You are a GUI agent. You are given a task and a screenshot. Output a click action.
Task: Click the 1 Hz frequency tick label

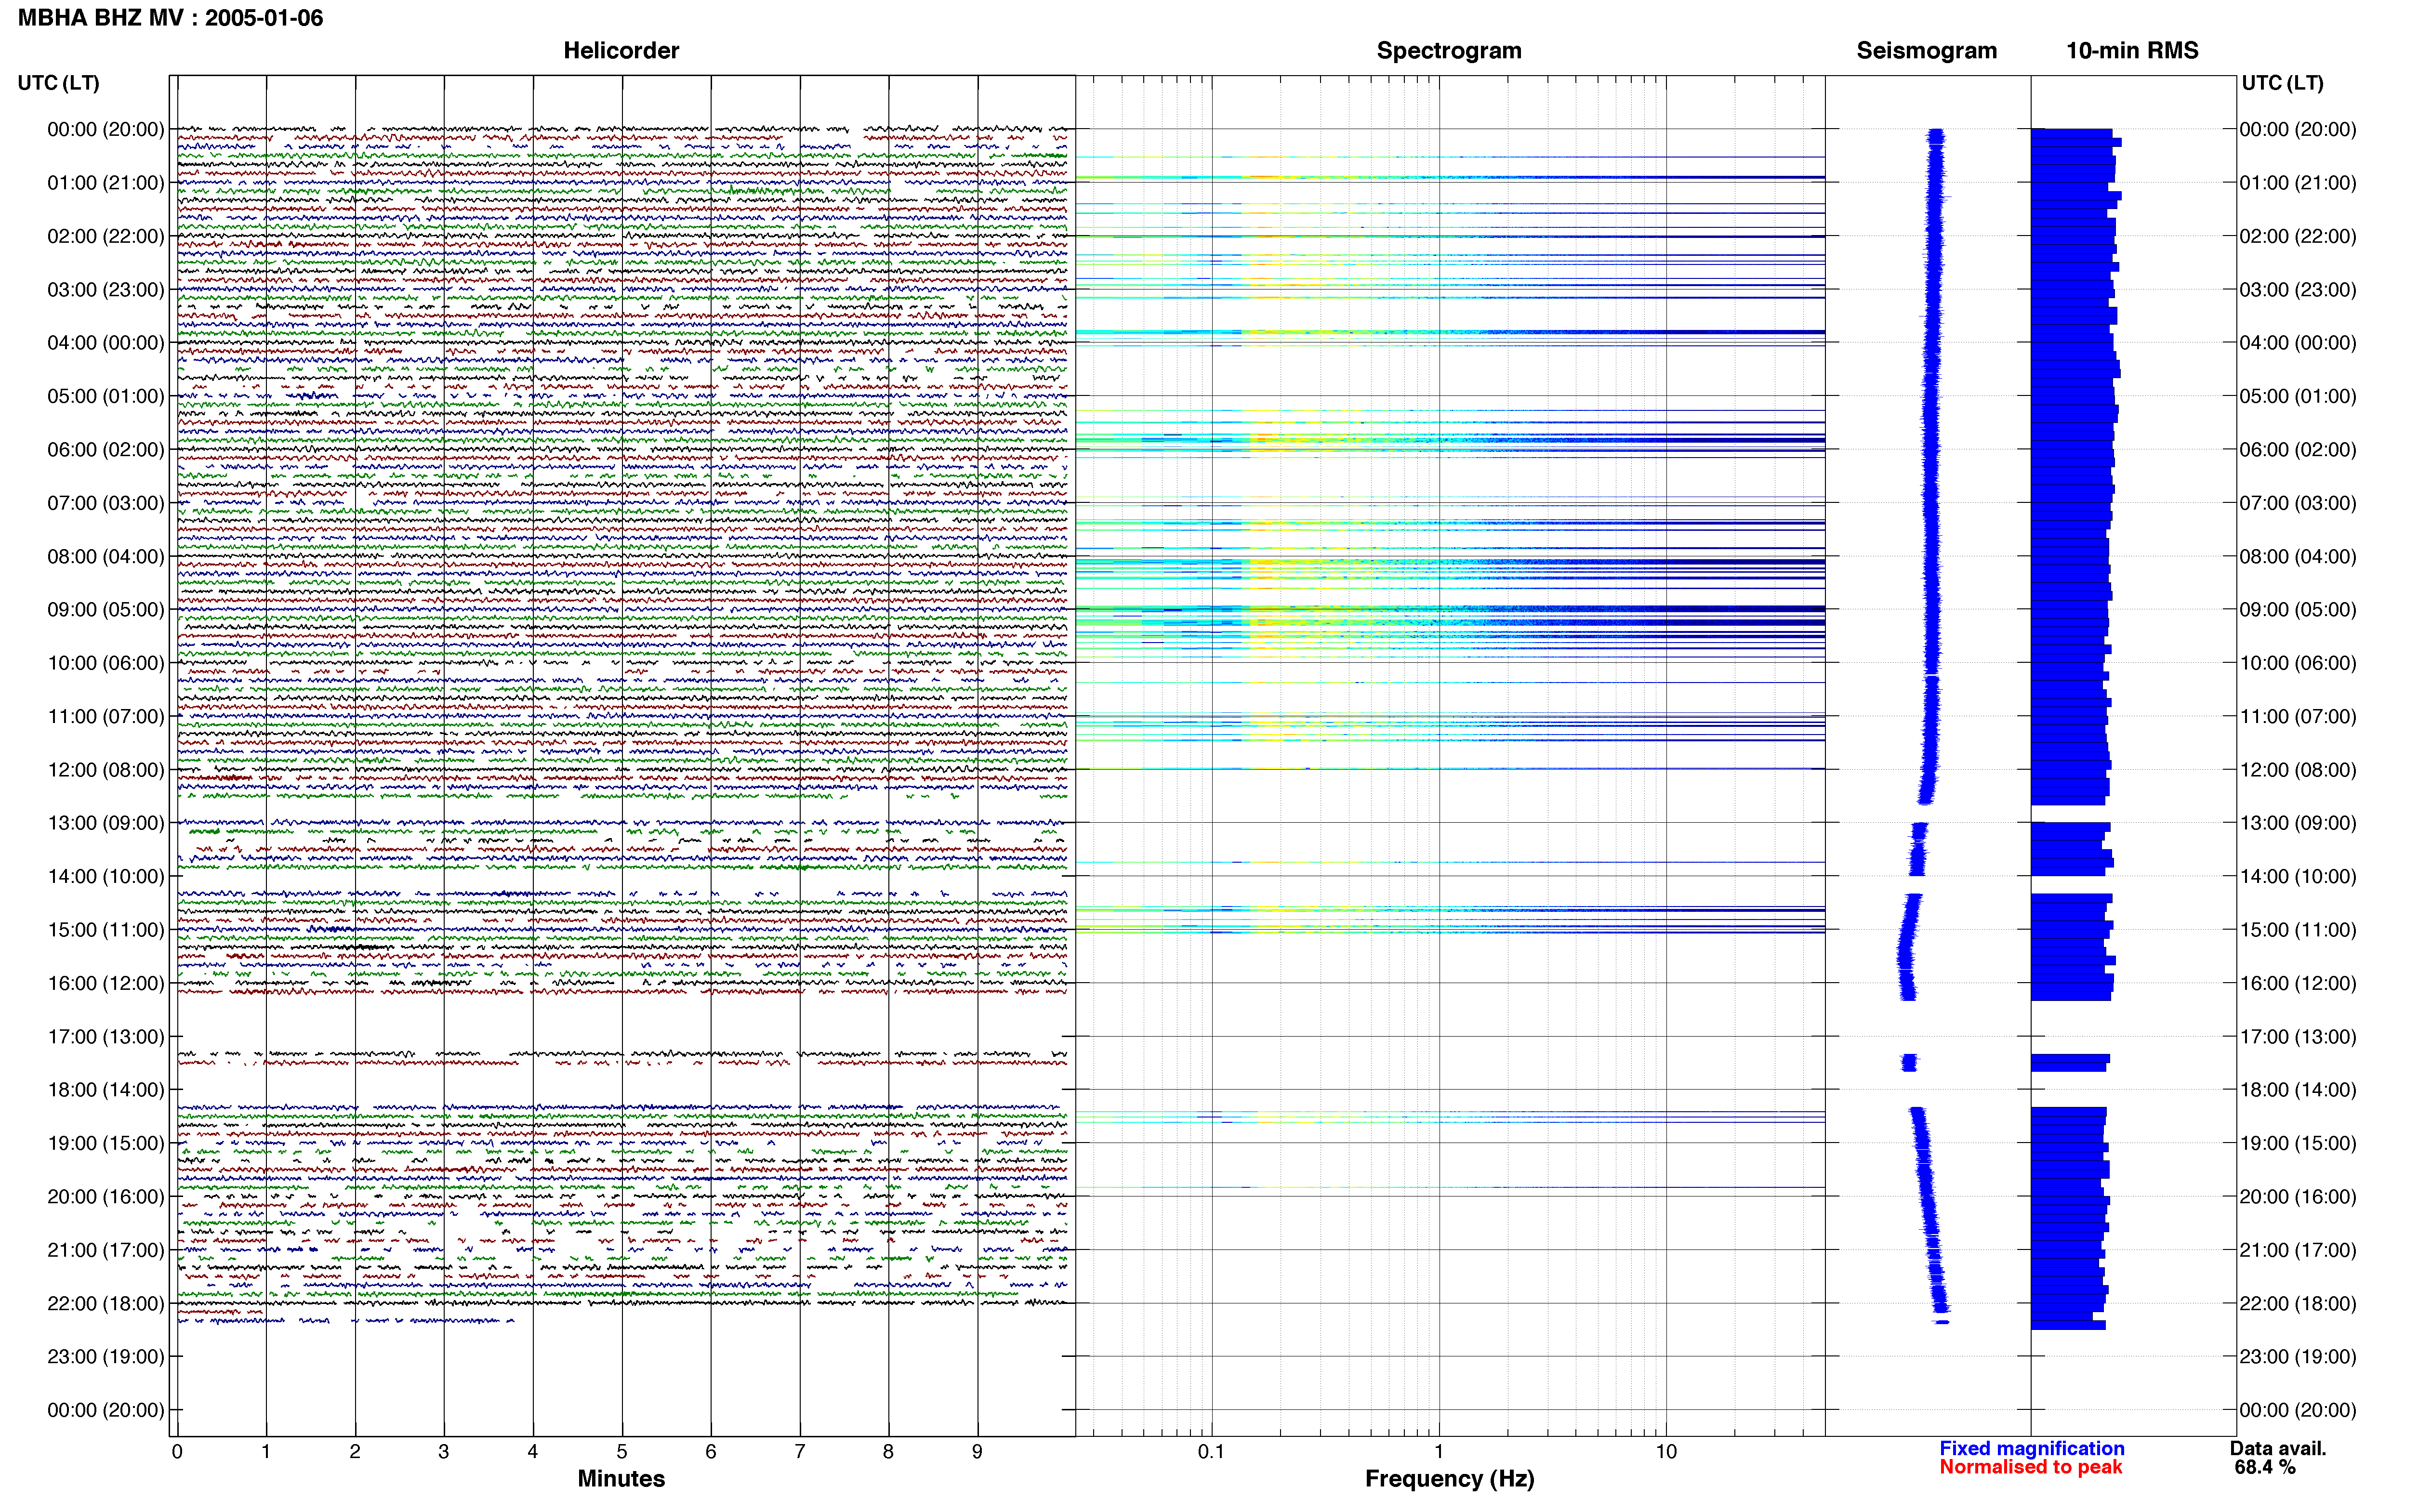[x=1439, y=1452]
